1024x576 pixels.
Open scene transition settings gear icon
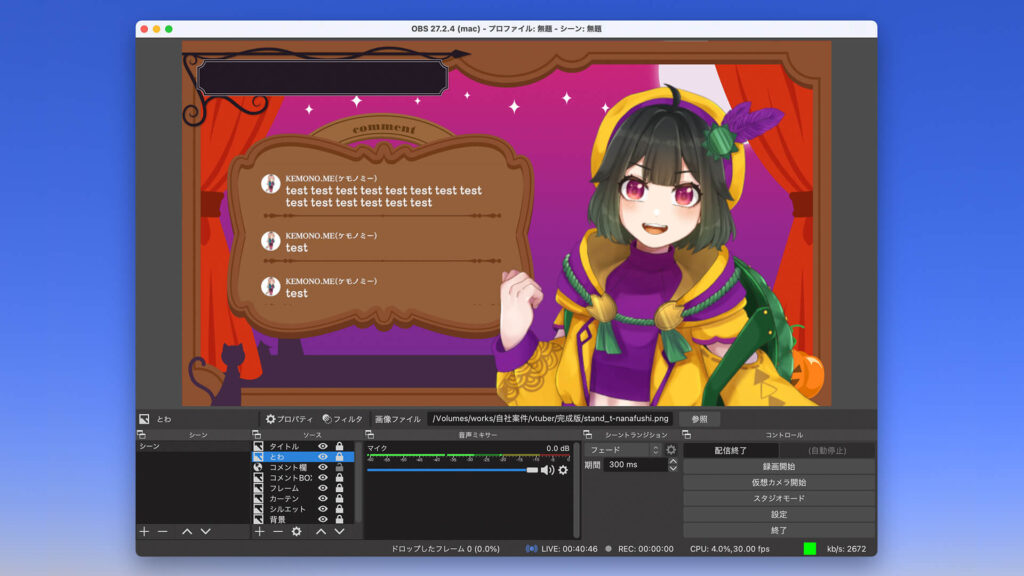click(671, 447)
